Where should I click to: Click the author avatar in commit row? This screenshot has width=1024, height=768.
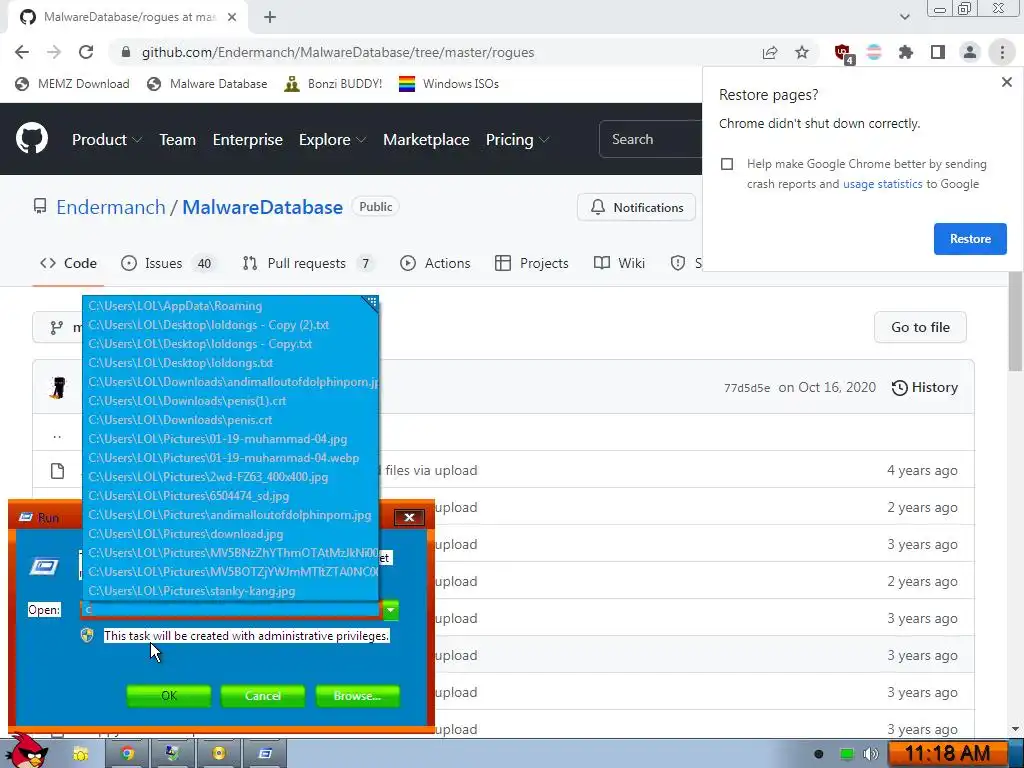(x=57, y=387)
